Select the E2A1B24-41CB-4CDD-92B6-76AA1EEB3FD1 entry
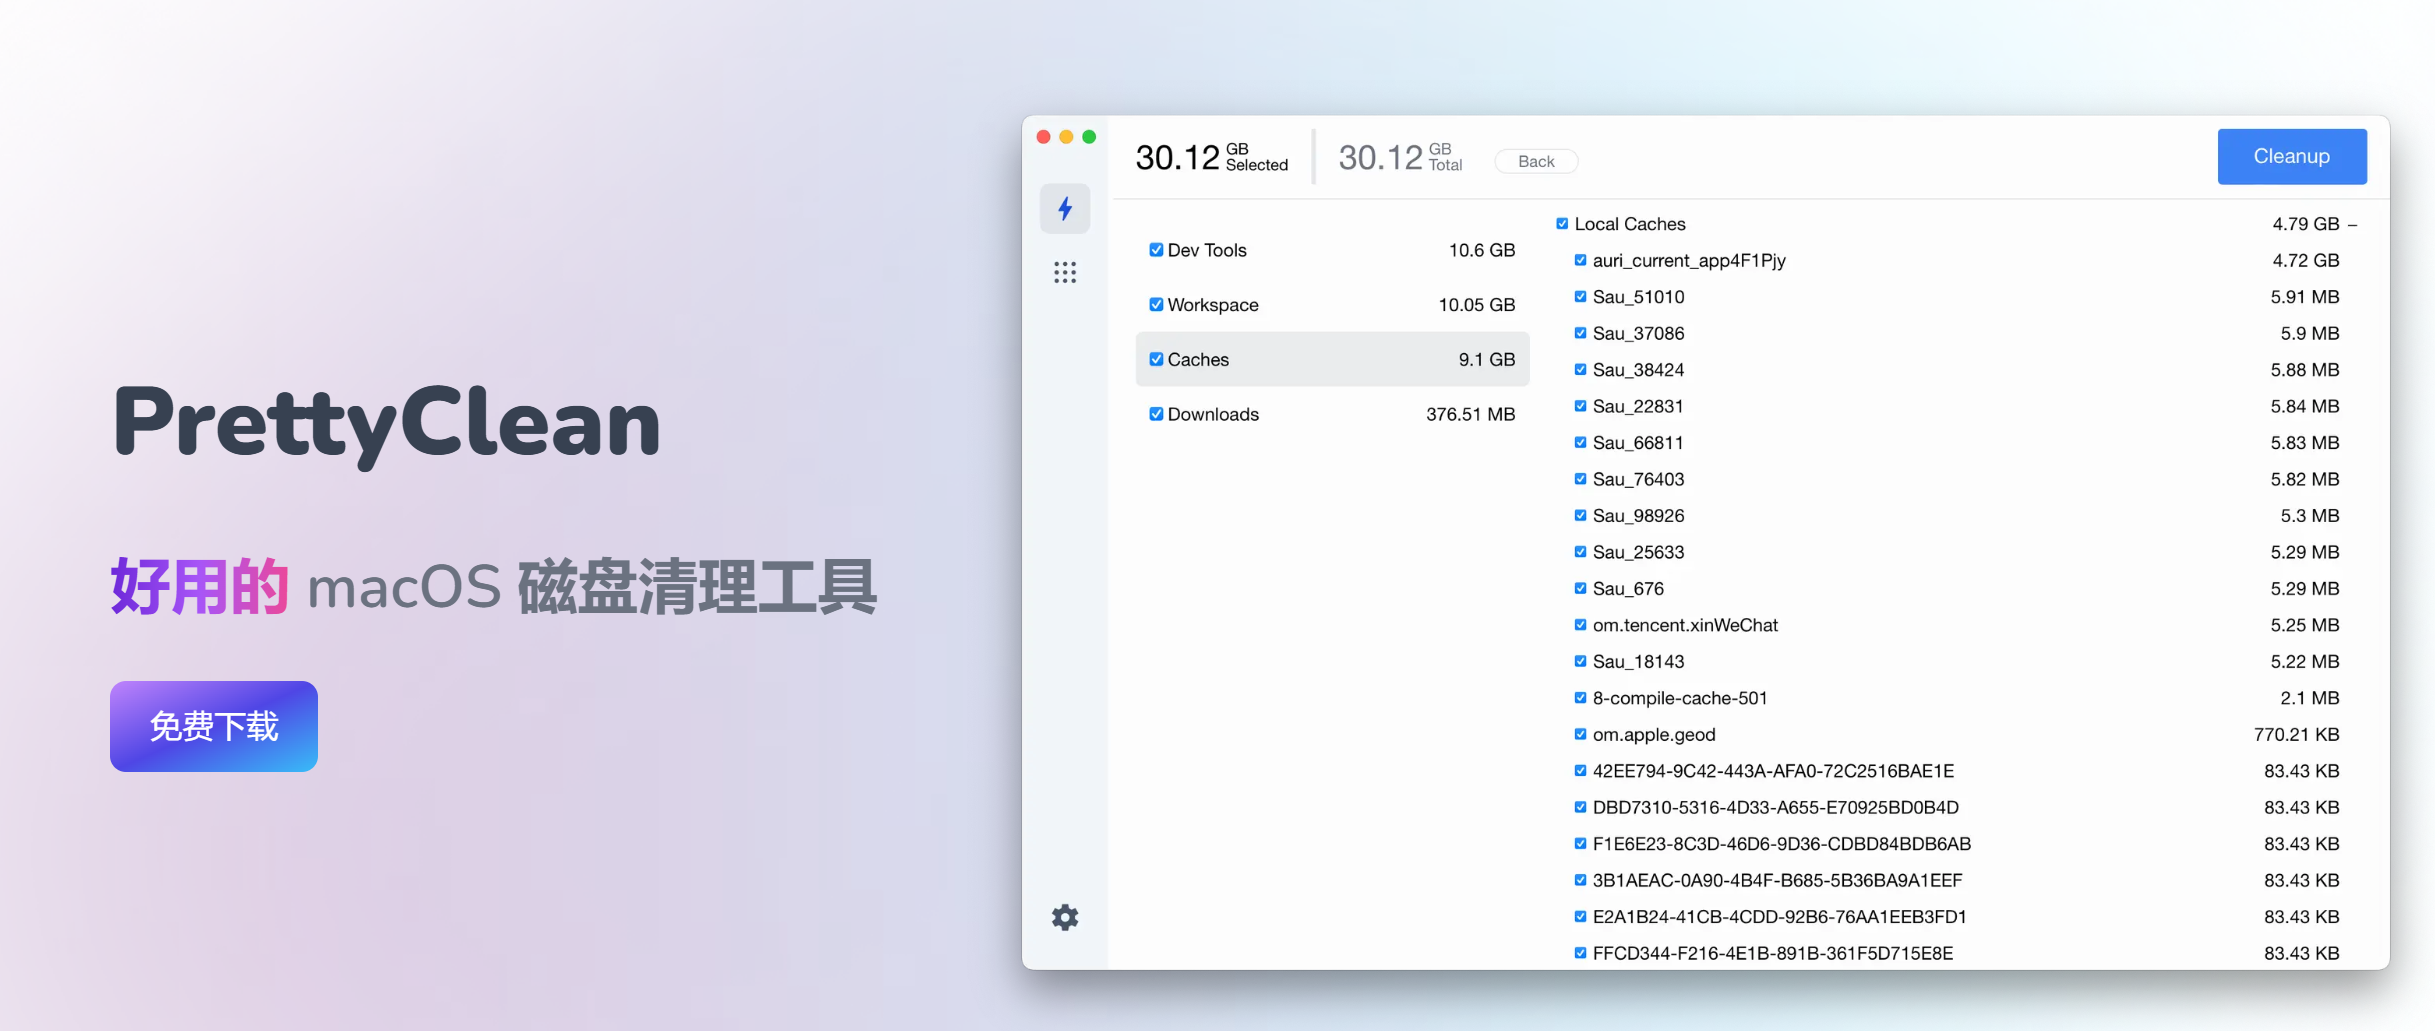Viewport: 2435px width, 1031px height. (1956, 917)
